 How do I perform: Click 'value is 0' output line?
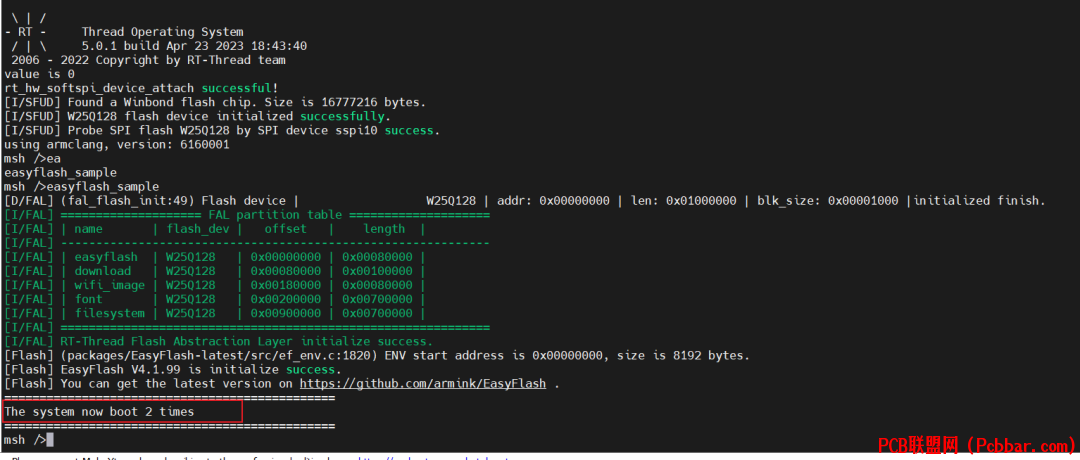(39, 74)
